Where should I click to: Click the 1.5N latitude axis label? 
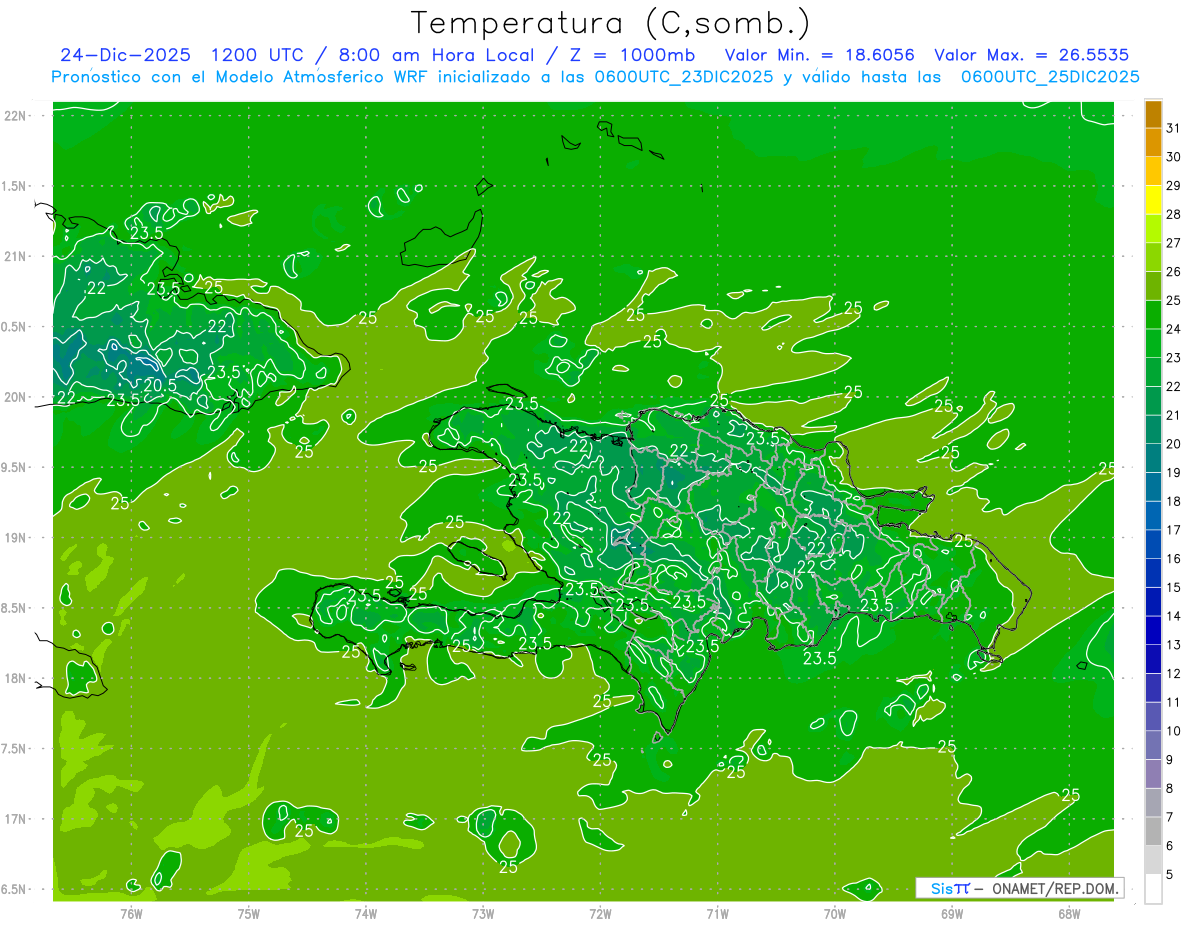coord(14,186)
